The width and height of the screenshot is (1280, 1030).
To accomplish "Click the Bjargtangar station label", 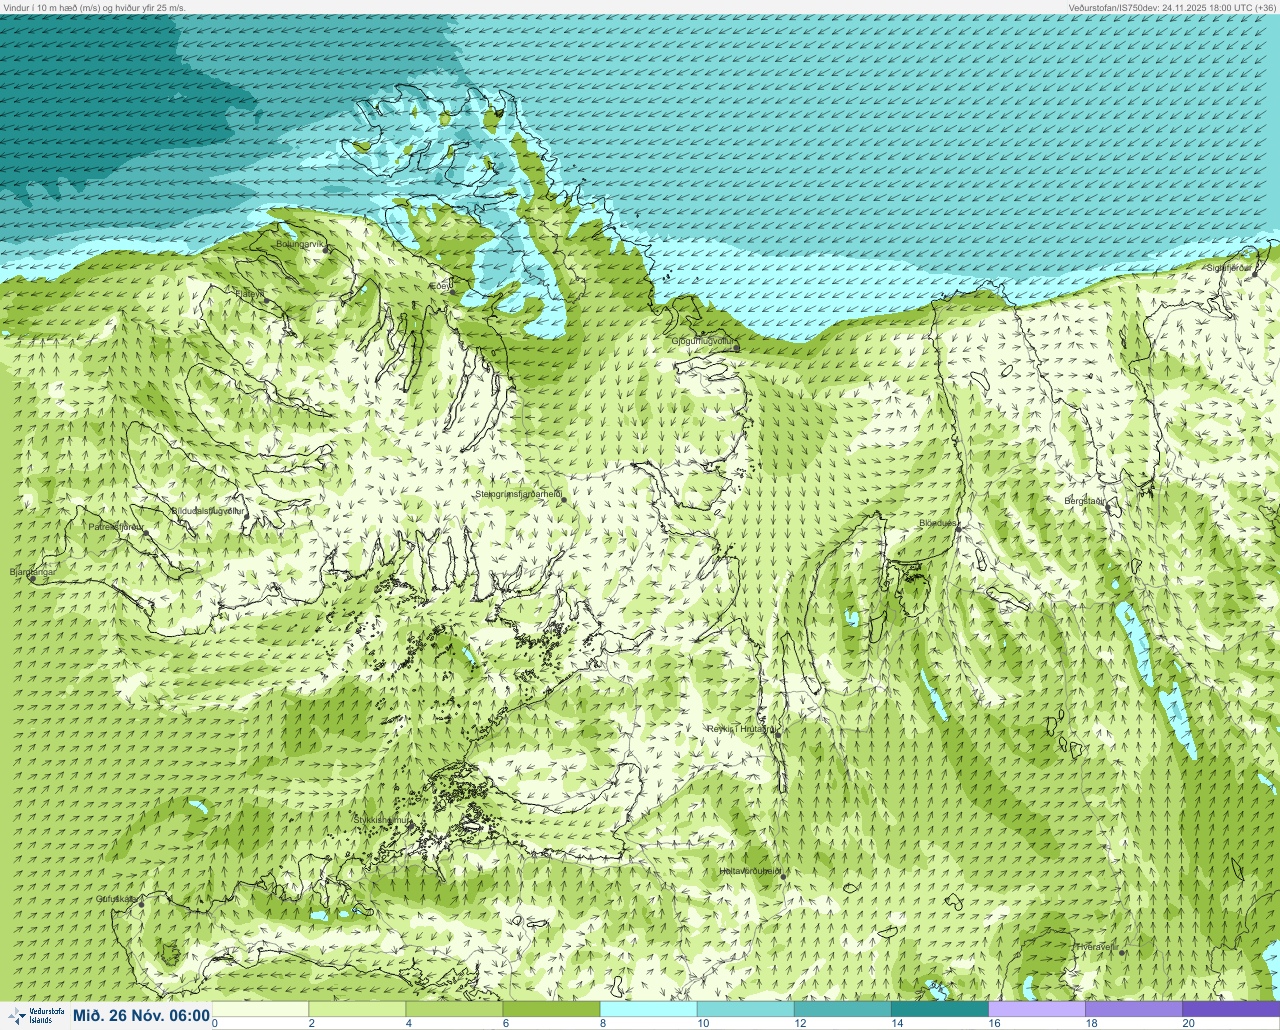I will tap(33, 573).
